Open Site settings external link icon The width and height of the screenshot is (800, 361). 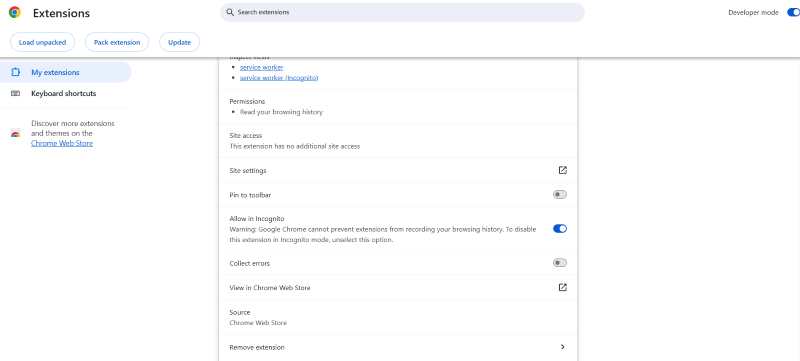point(562,170)
